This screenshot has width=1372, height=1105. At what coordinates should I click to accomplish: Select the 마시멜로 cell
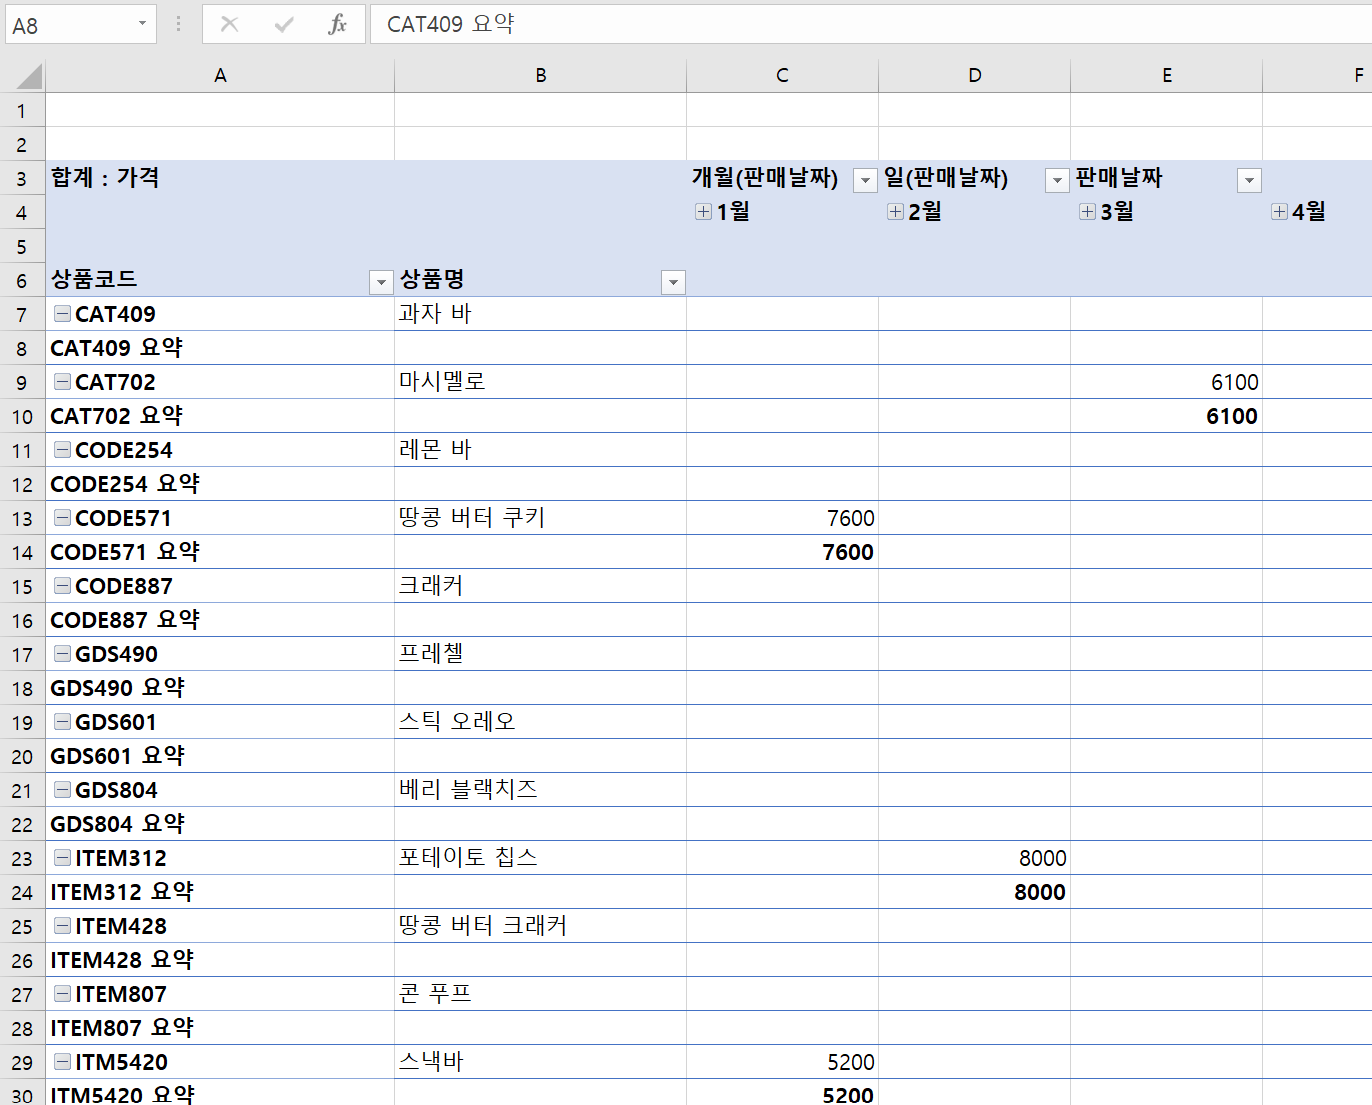click(x=540, y=382)
